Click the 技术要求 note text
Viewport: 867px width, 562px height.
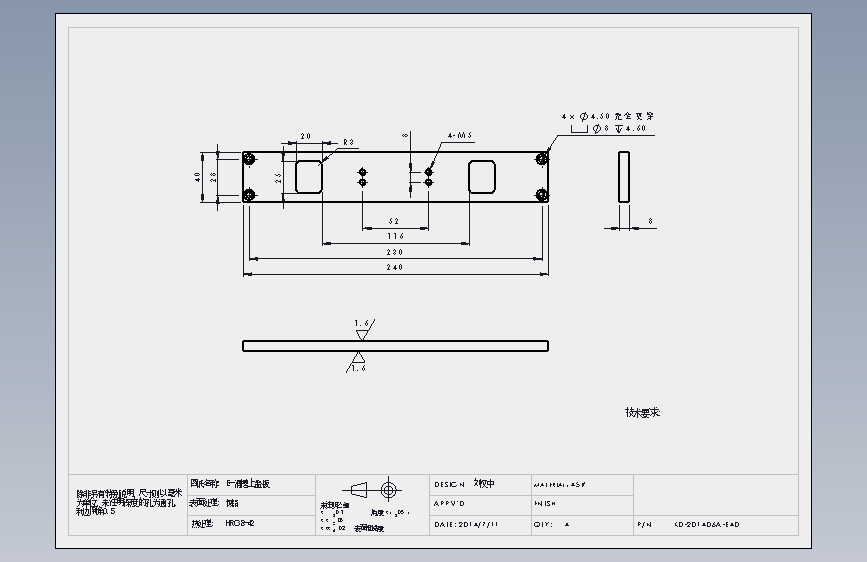pyautogui.click(x=643, y=413)
